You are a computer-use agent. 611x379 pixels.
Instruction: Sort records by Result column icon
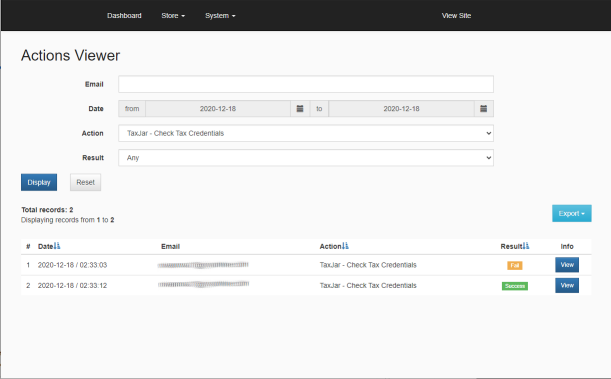tap(526, 246)
